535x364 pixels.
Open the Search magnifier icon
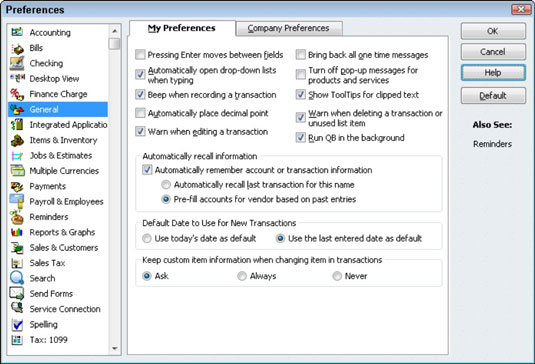[x=17, y=278]
